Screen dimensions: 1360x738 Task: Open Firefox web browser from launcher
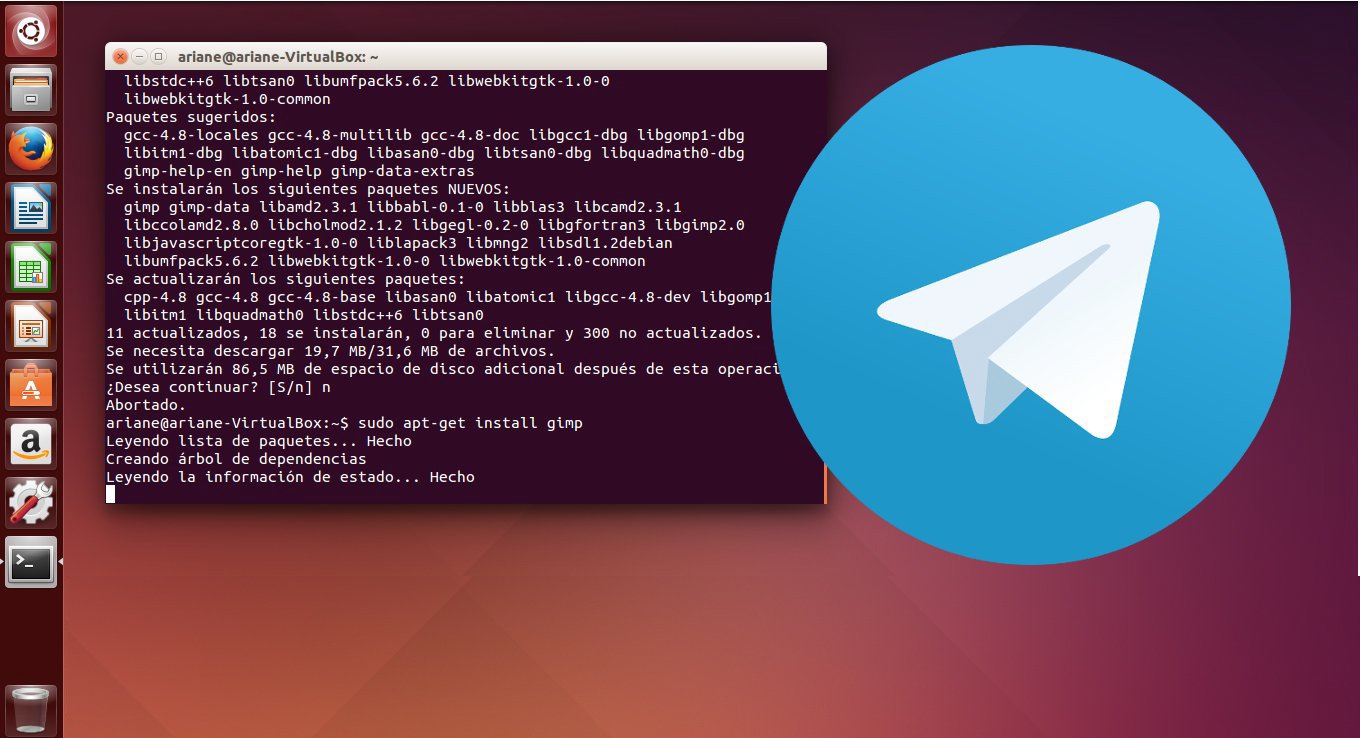[31, 149]
